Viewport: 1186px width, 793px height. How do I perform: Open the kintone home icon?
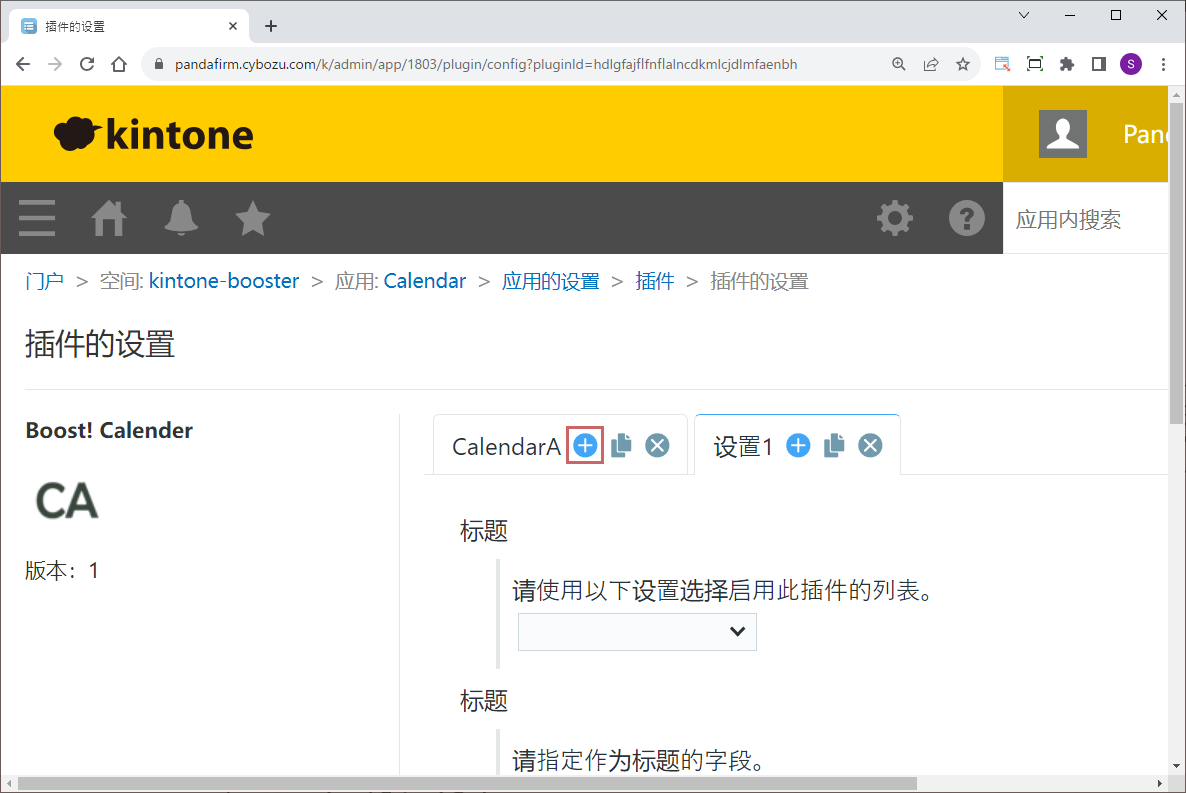click(x=109, y=218)
